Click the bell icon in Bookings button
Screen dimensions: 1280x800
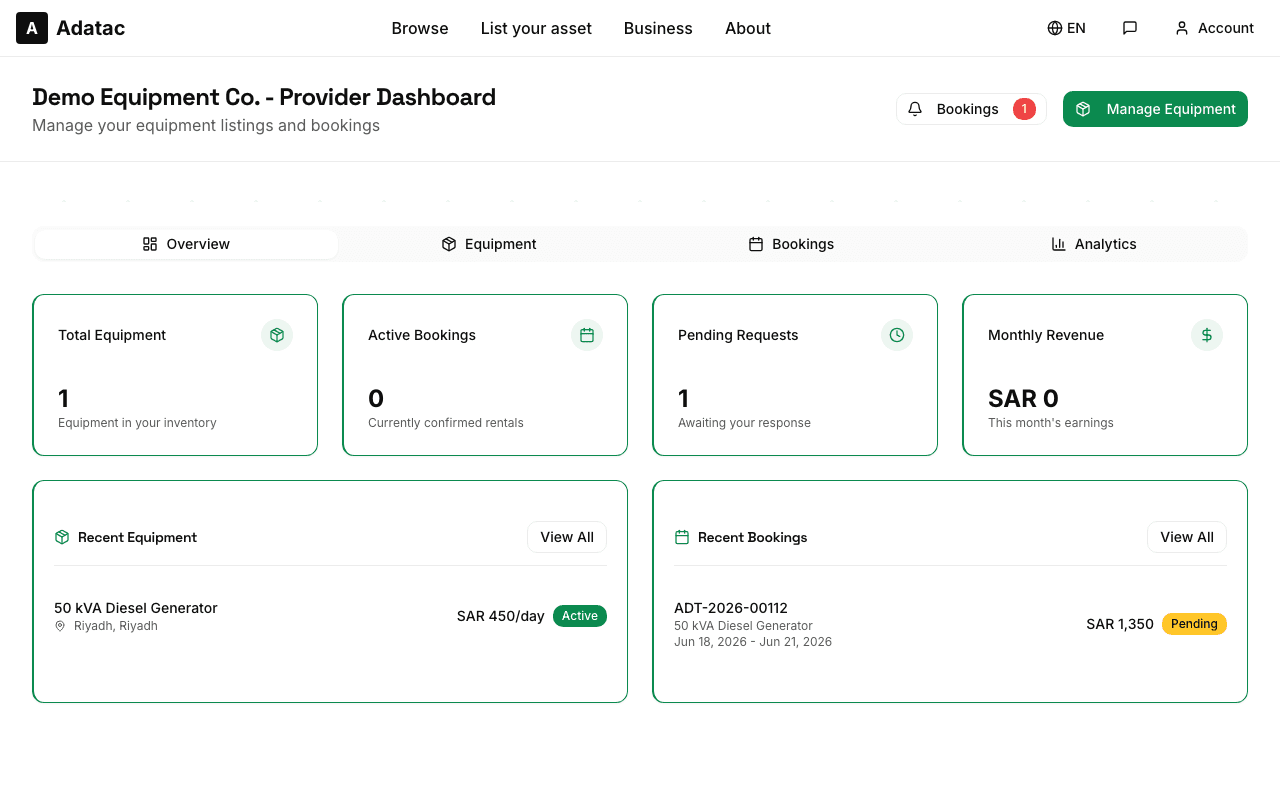coord(915,109)
